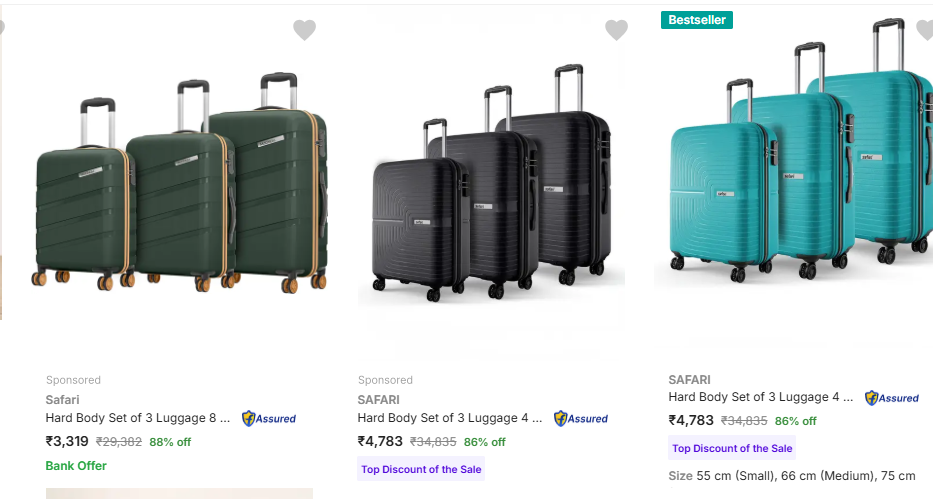Toggle wishlist heart on black luggage set
Image resolution: width=933 pixels, height=499 pixels.
point(616,30)
